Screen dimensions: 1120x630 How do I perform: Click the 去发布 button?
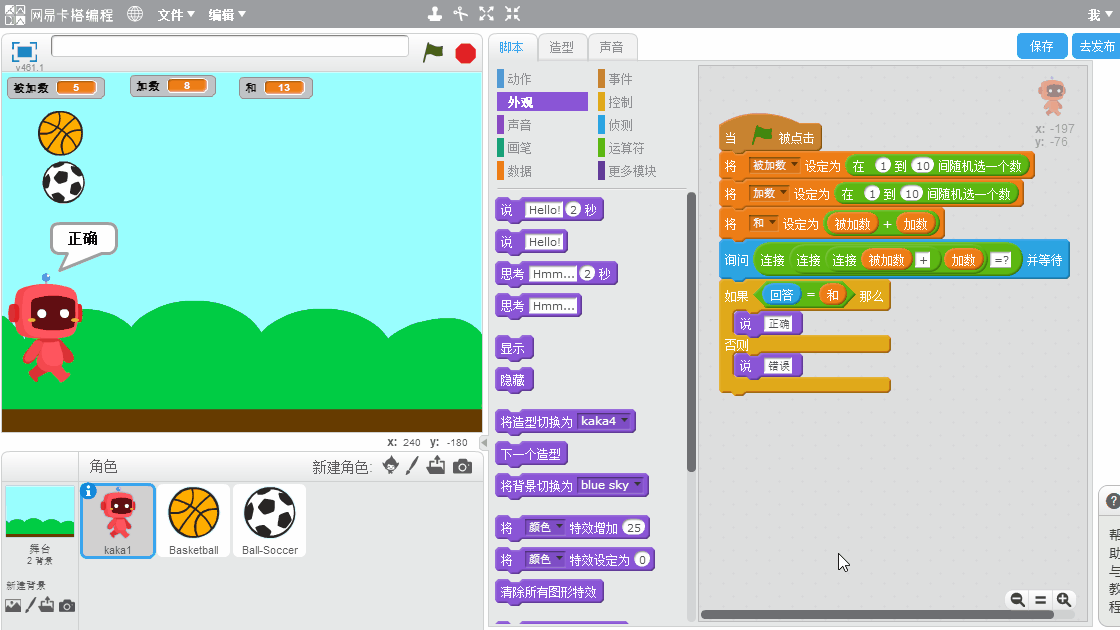(1096, 46)
